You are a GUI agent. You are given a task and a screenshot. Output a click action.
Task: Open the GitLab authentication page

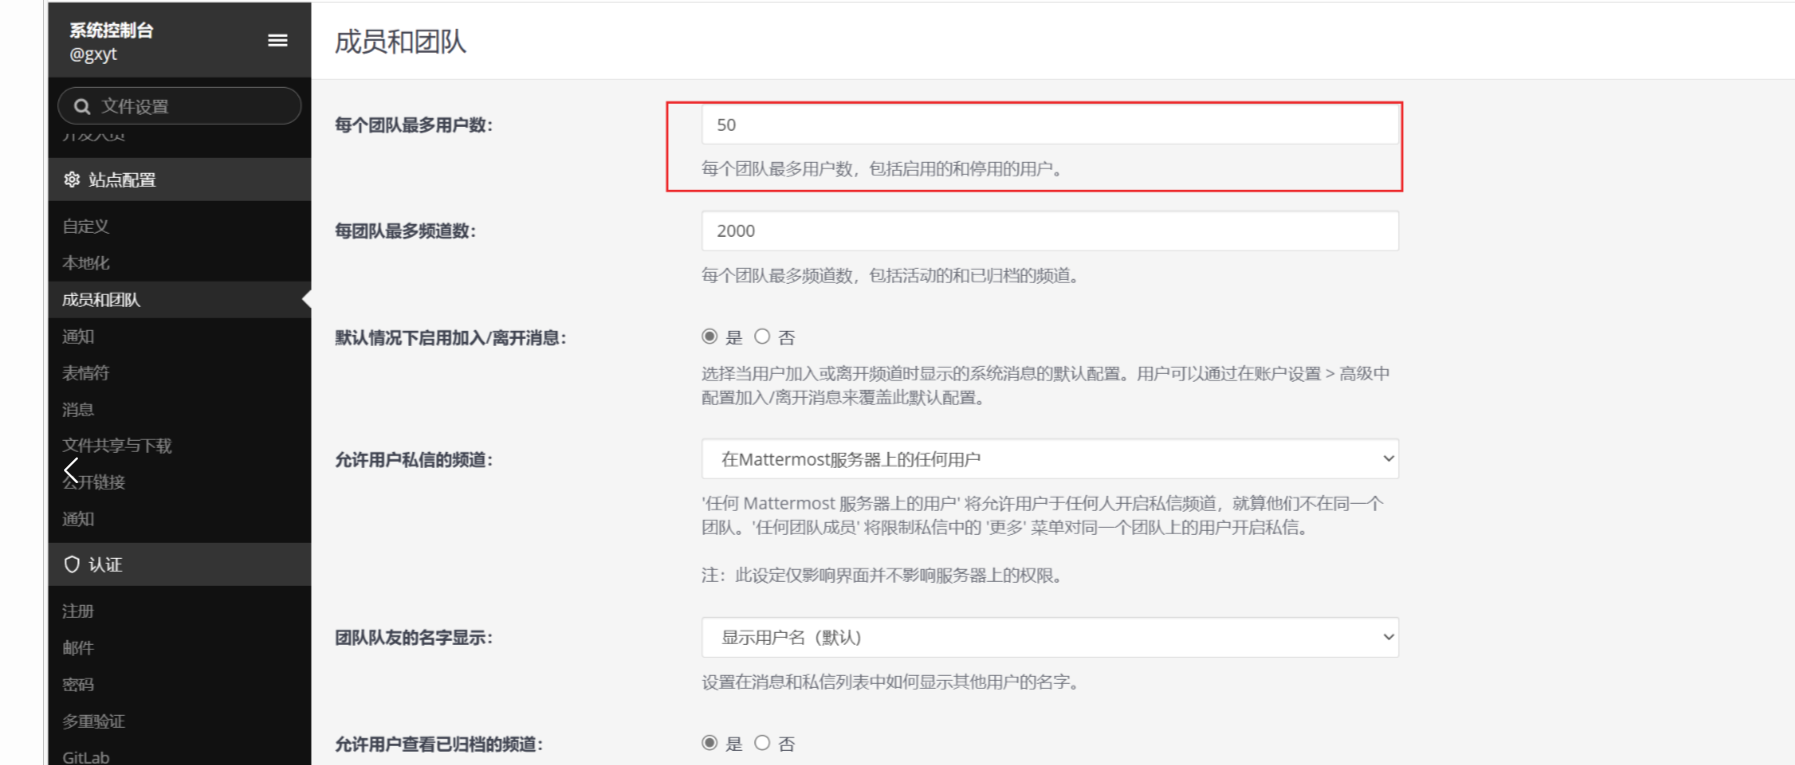(86, 757)
